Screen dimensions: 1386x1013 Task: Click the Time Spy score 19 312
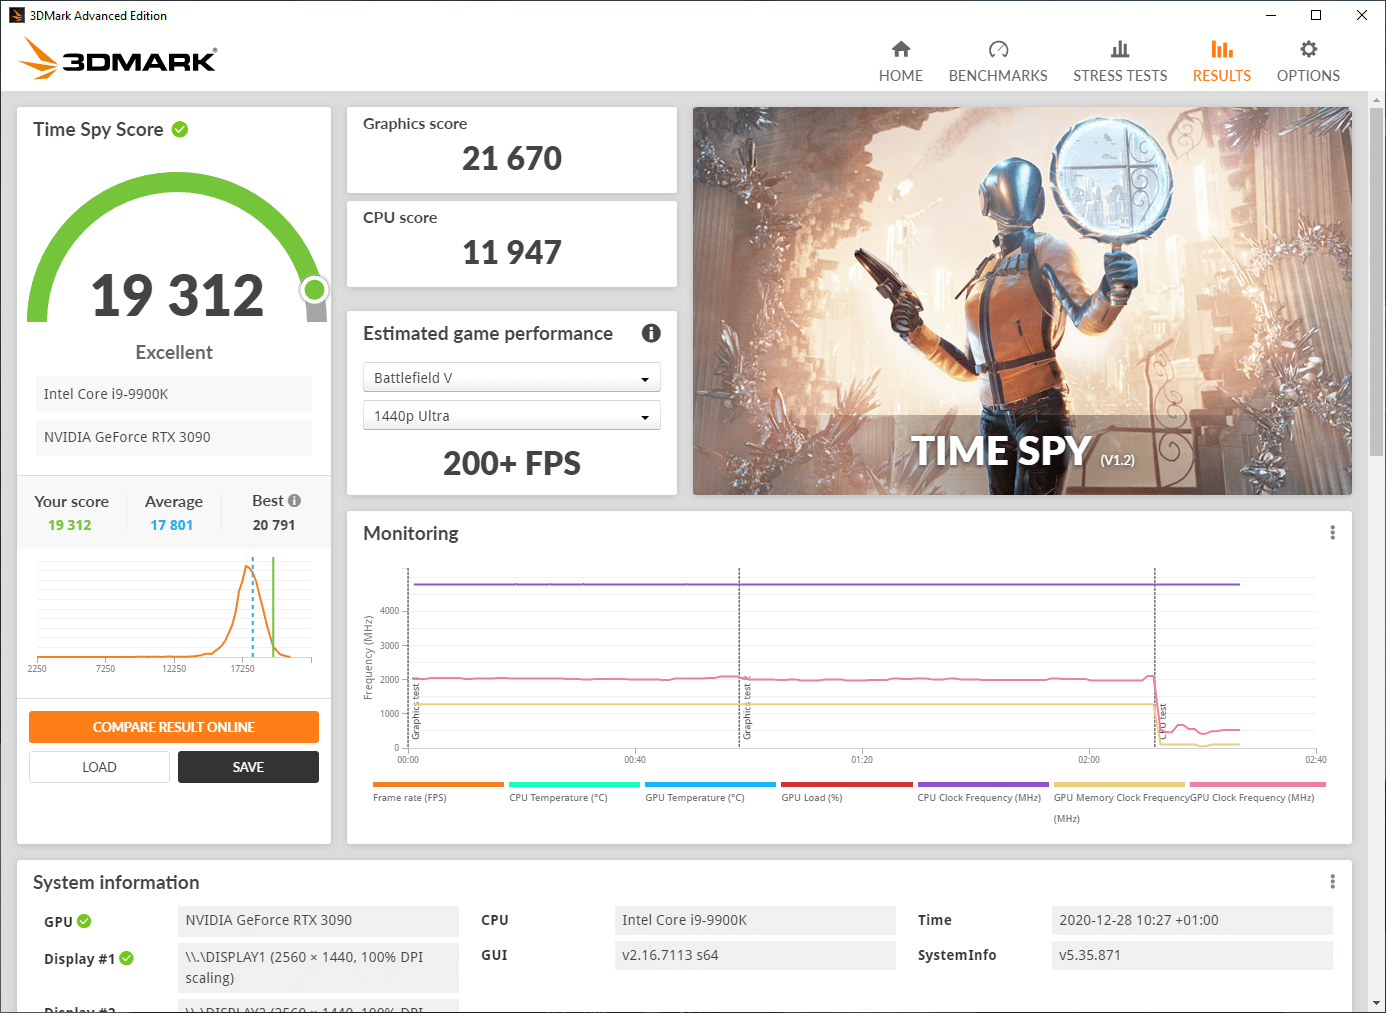point(177,295)
